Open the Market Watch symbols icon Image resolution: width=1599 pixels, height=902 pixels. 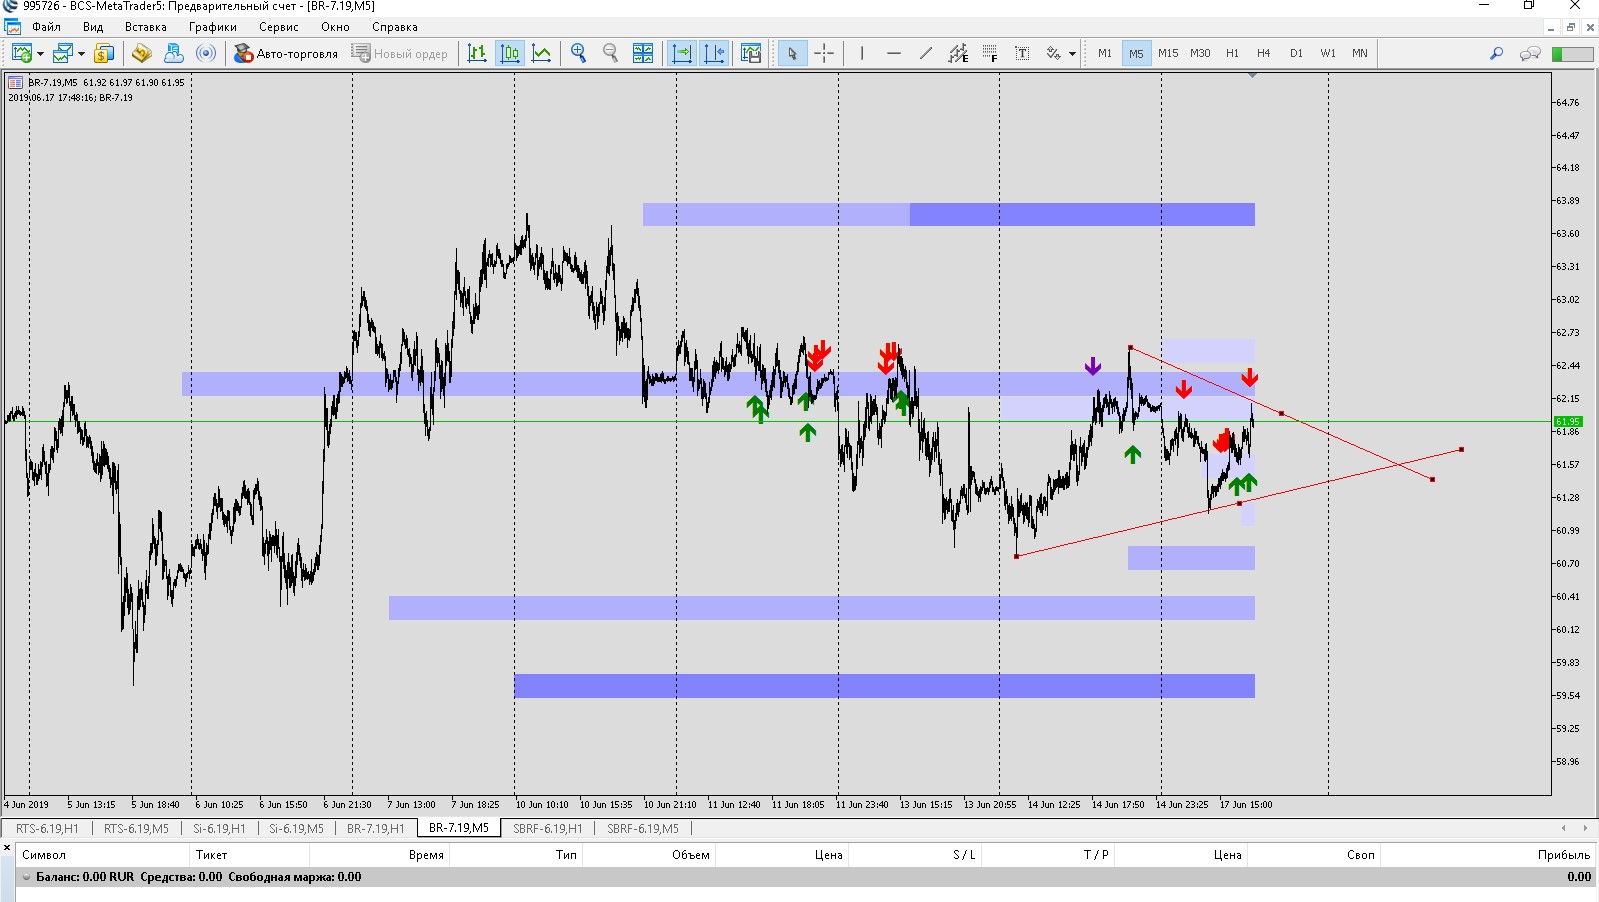tap(104, 53)
